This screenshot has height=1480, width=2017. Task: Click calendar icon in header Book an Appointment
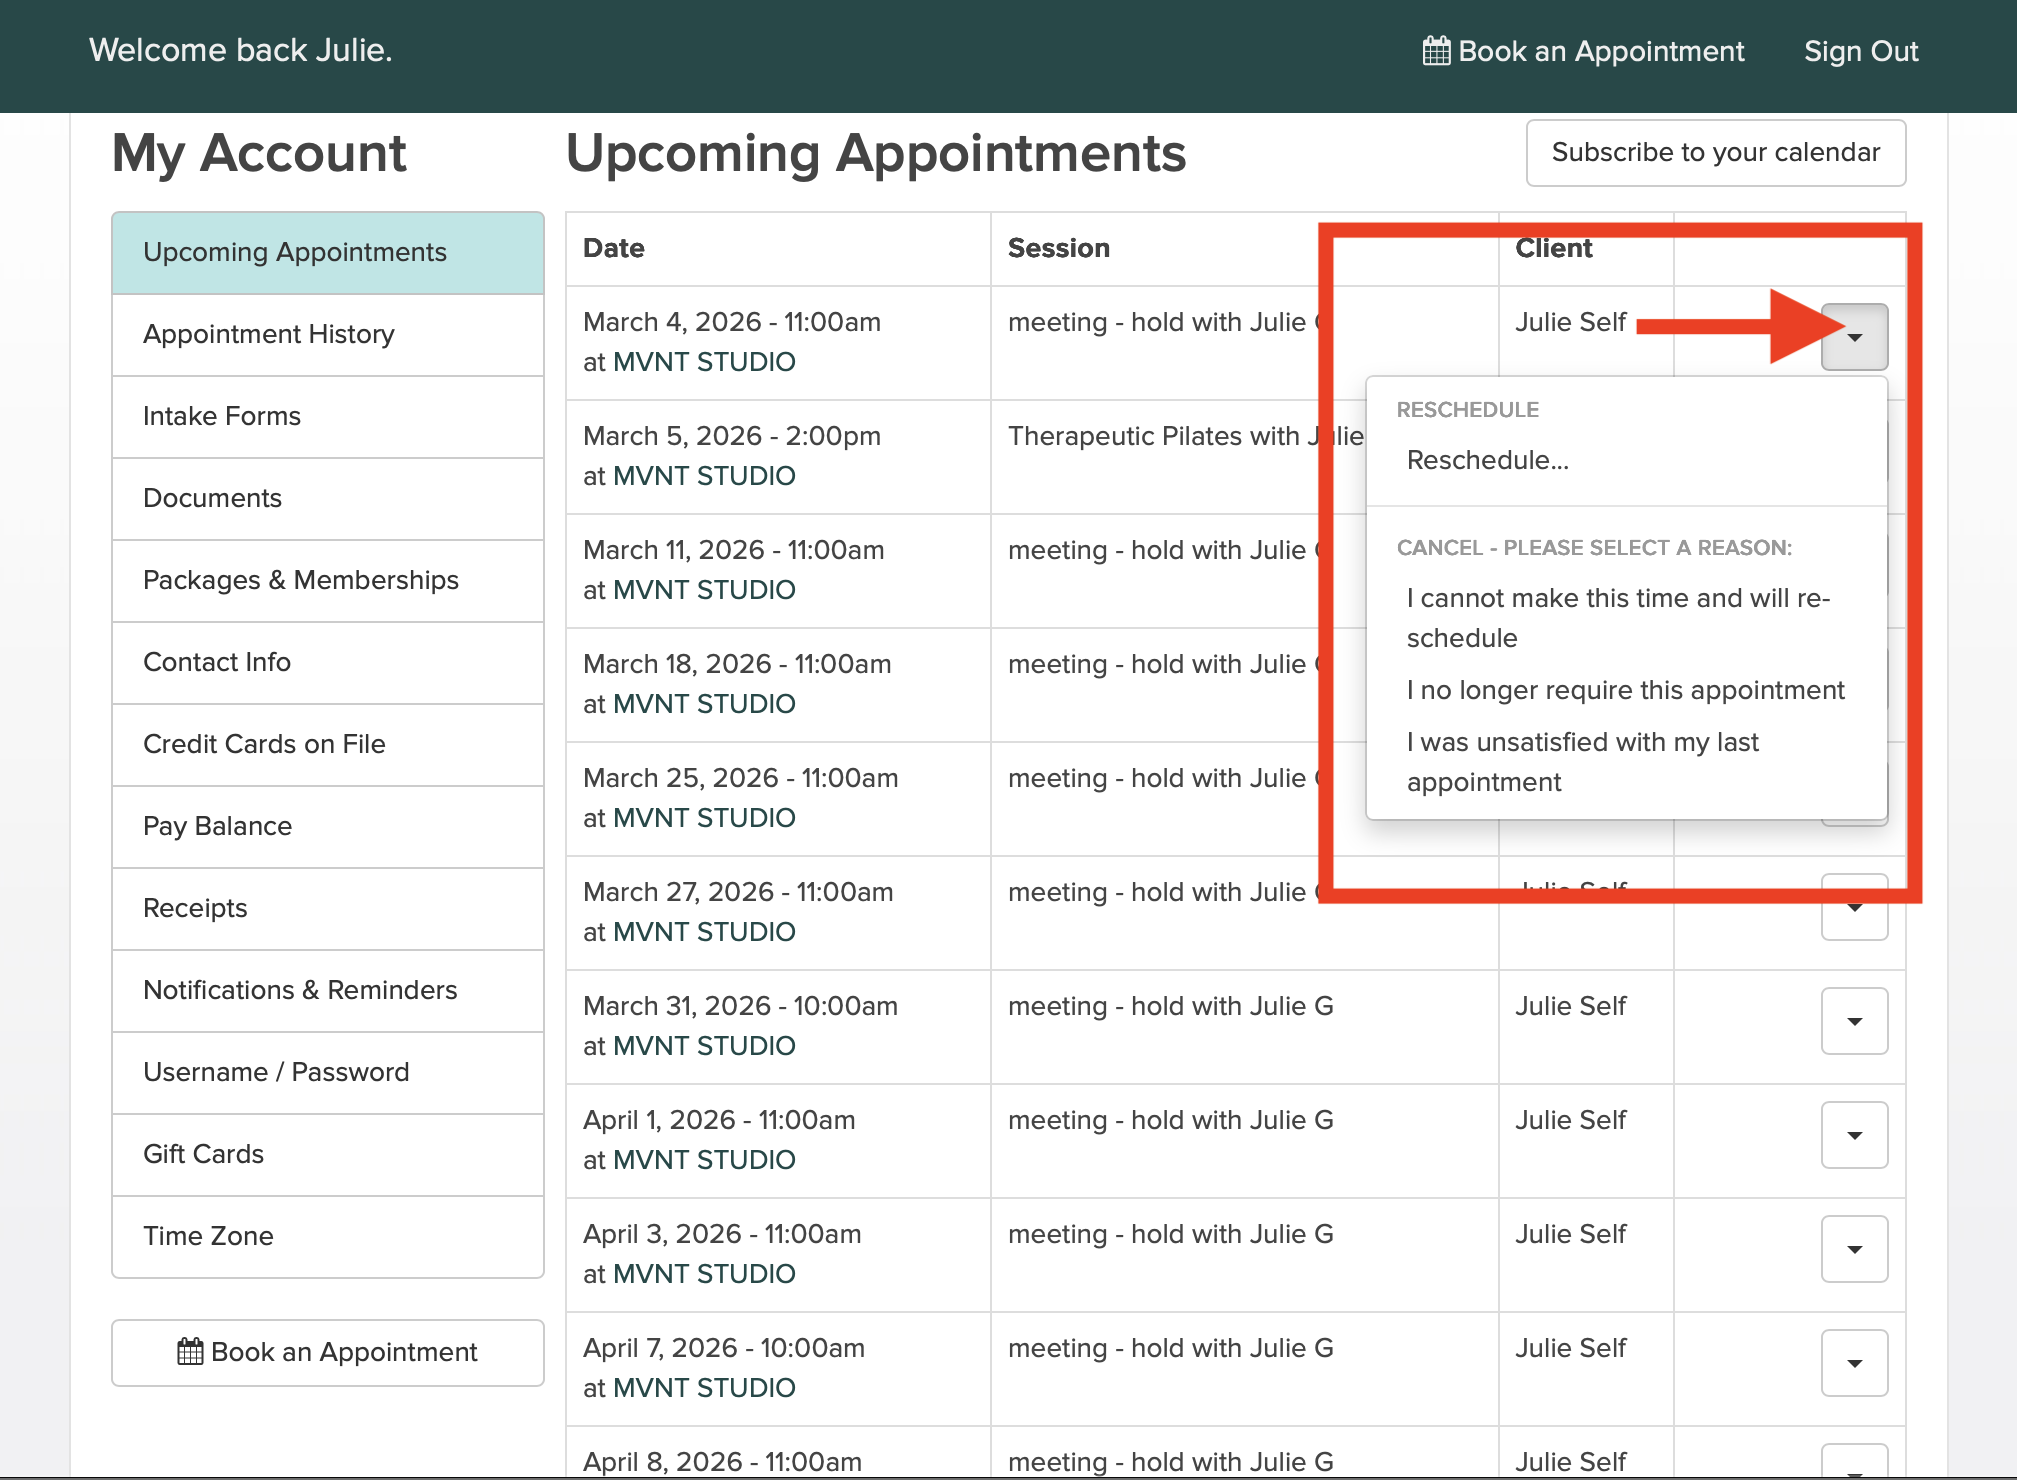point(1436,51)
